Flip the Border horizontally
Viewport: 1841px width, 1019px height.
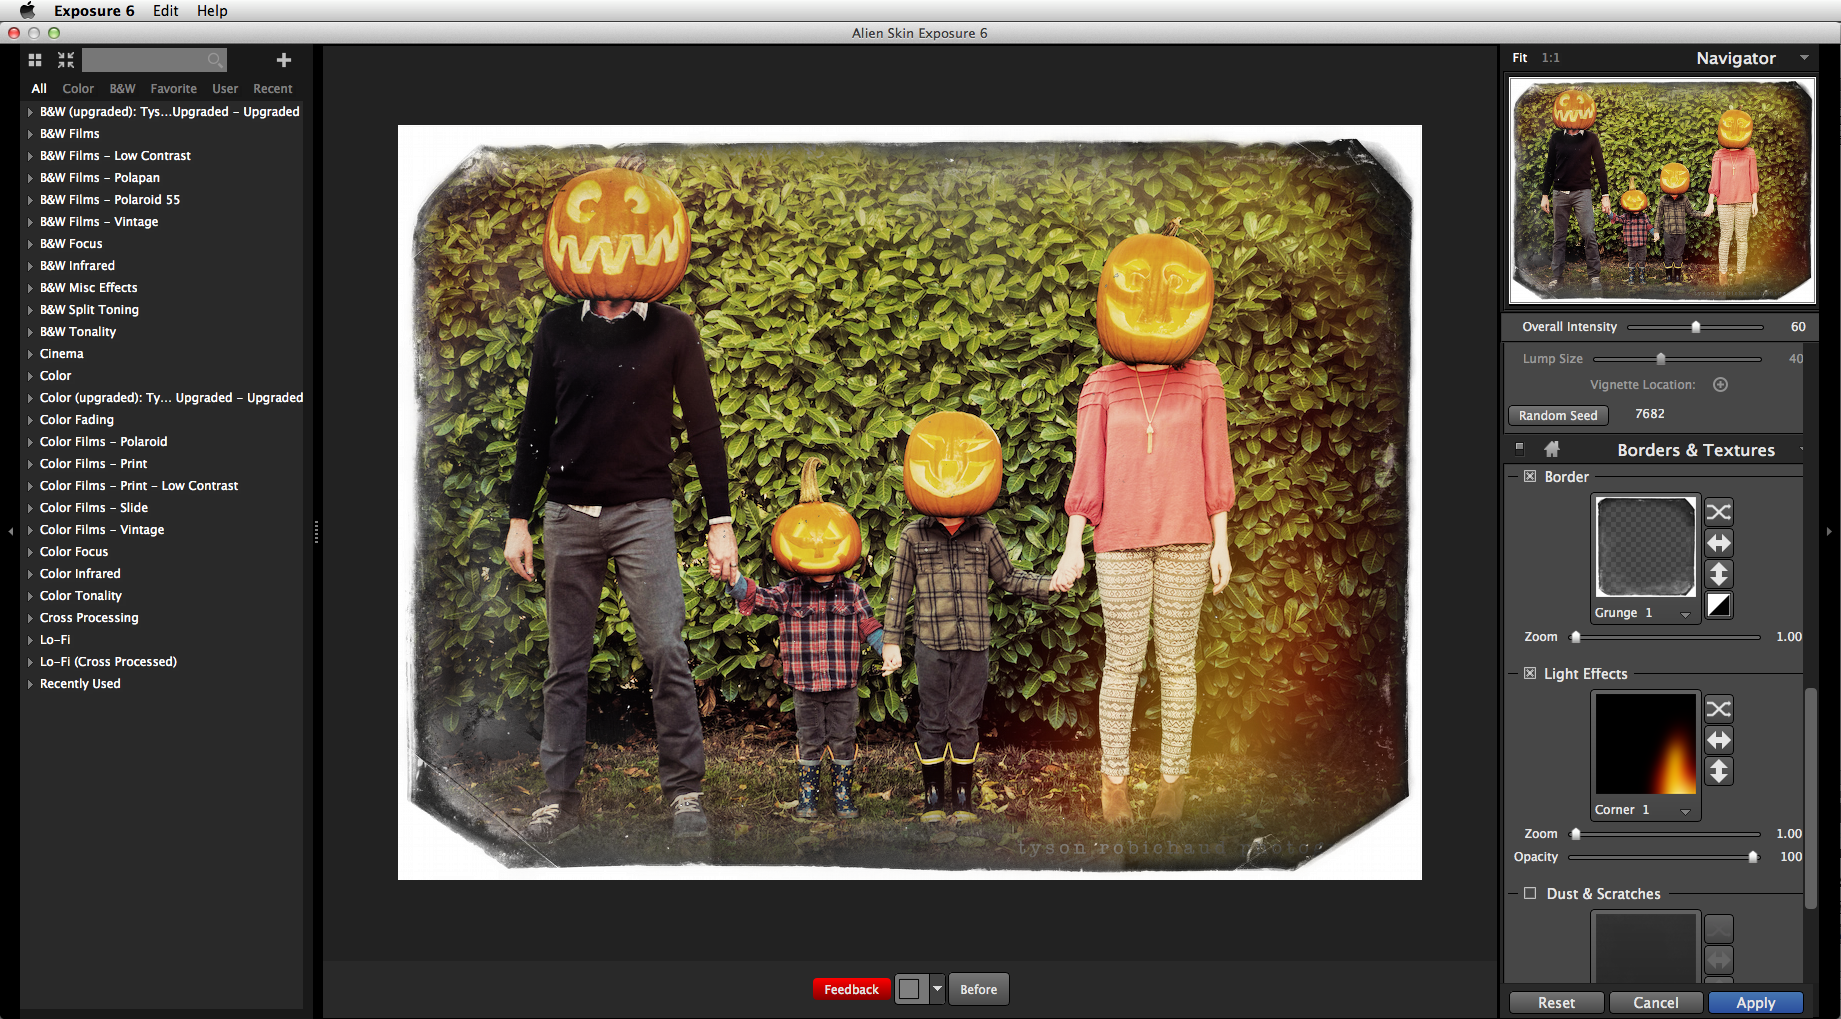1718,543
